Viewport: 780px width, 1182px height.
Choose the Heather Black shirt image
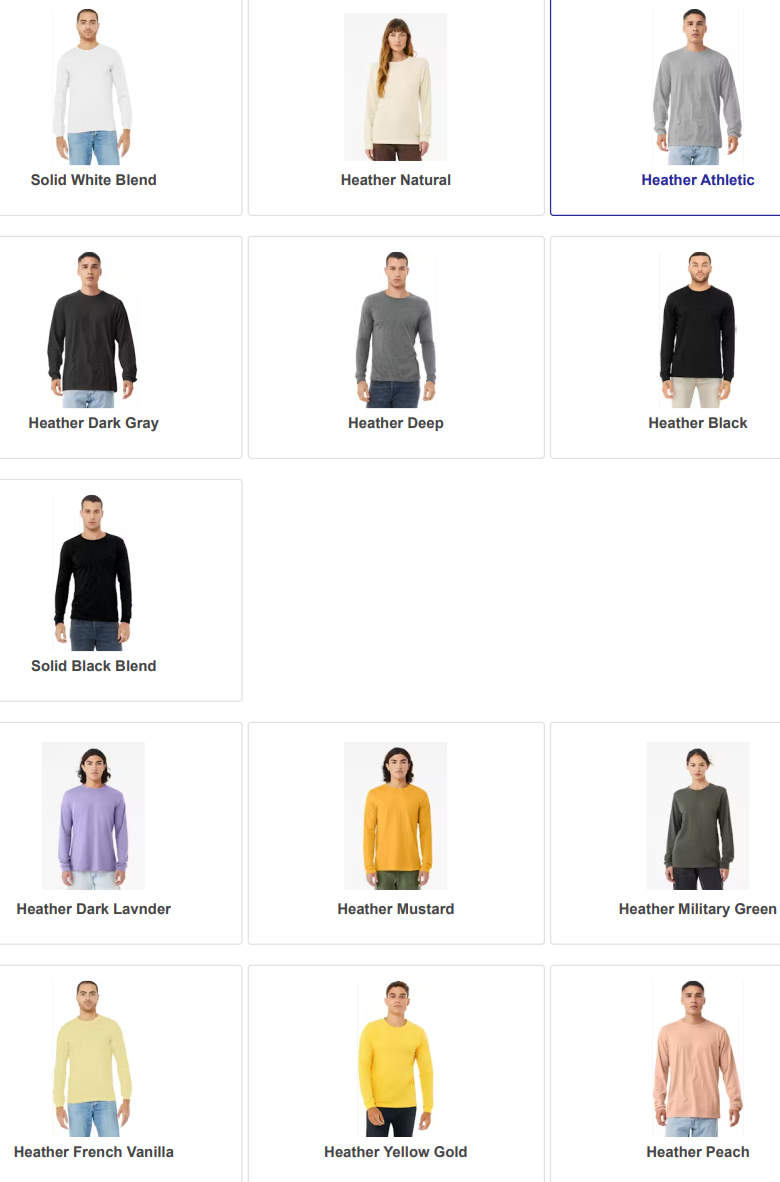[x=698, y=329]
